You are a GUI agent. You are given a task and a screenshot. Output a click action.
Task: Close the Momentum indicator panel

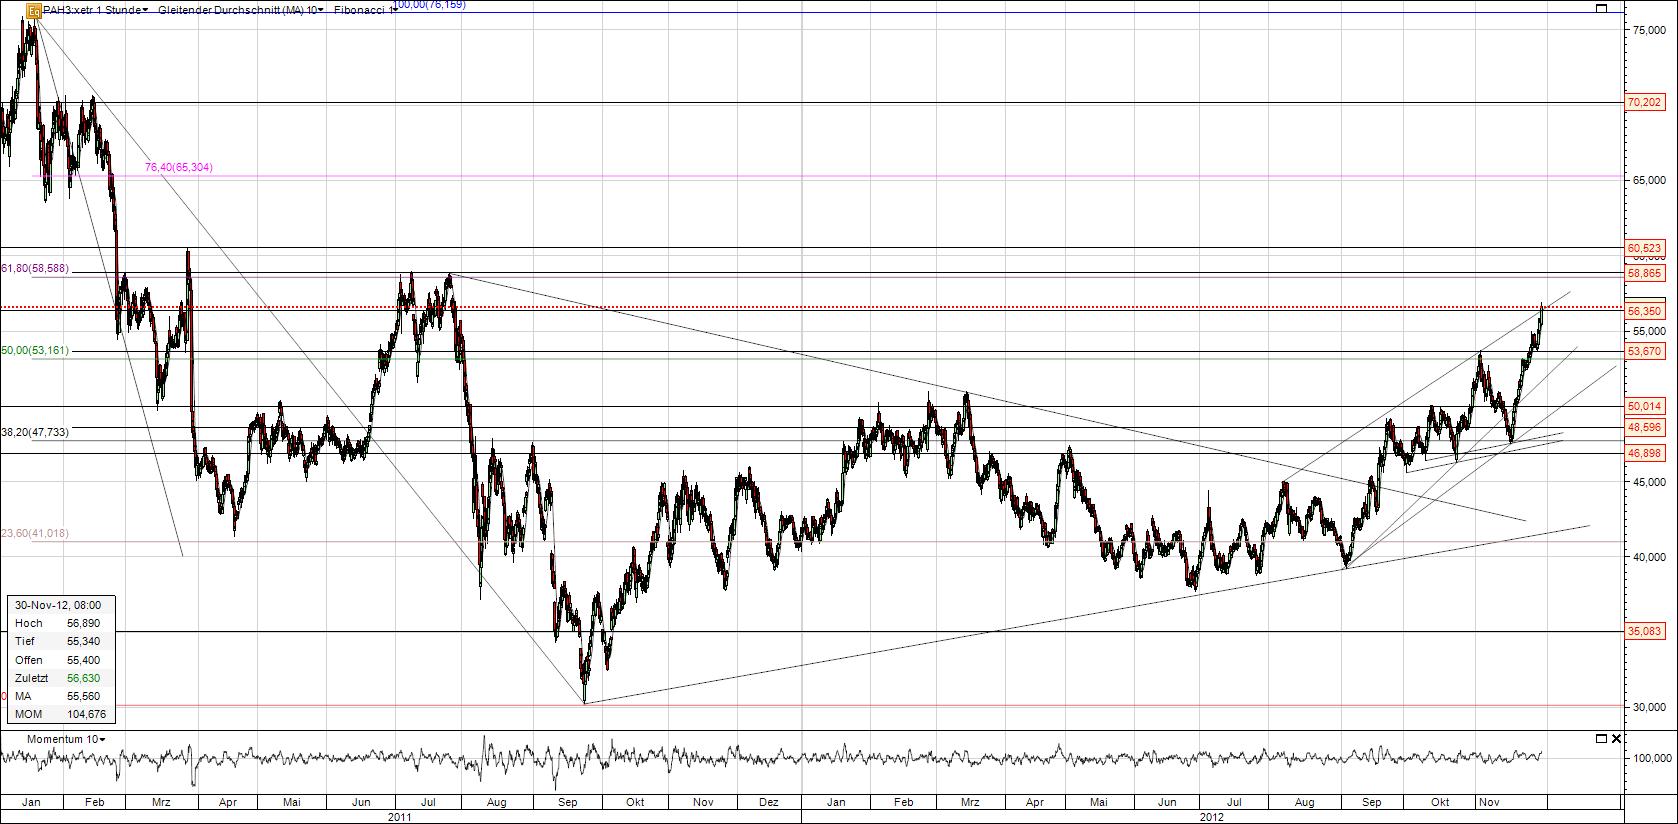click(x=1616, y=738)
